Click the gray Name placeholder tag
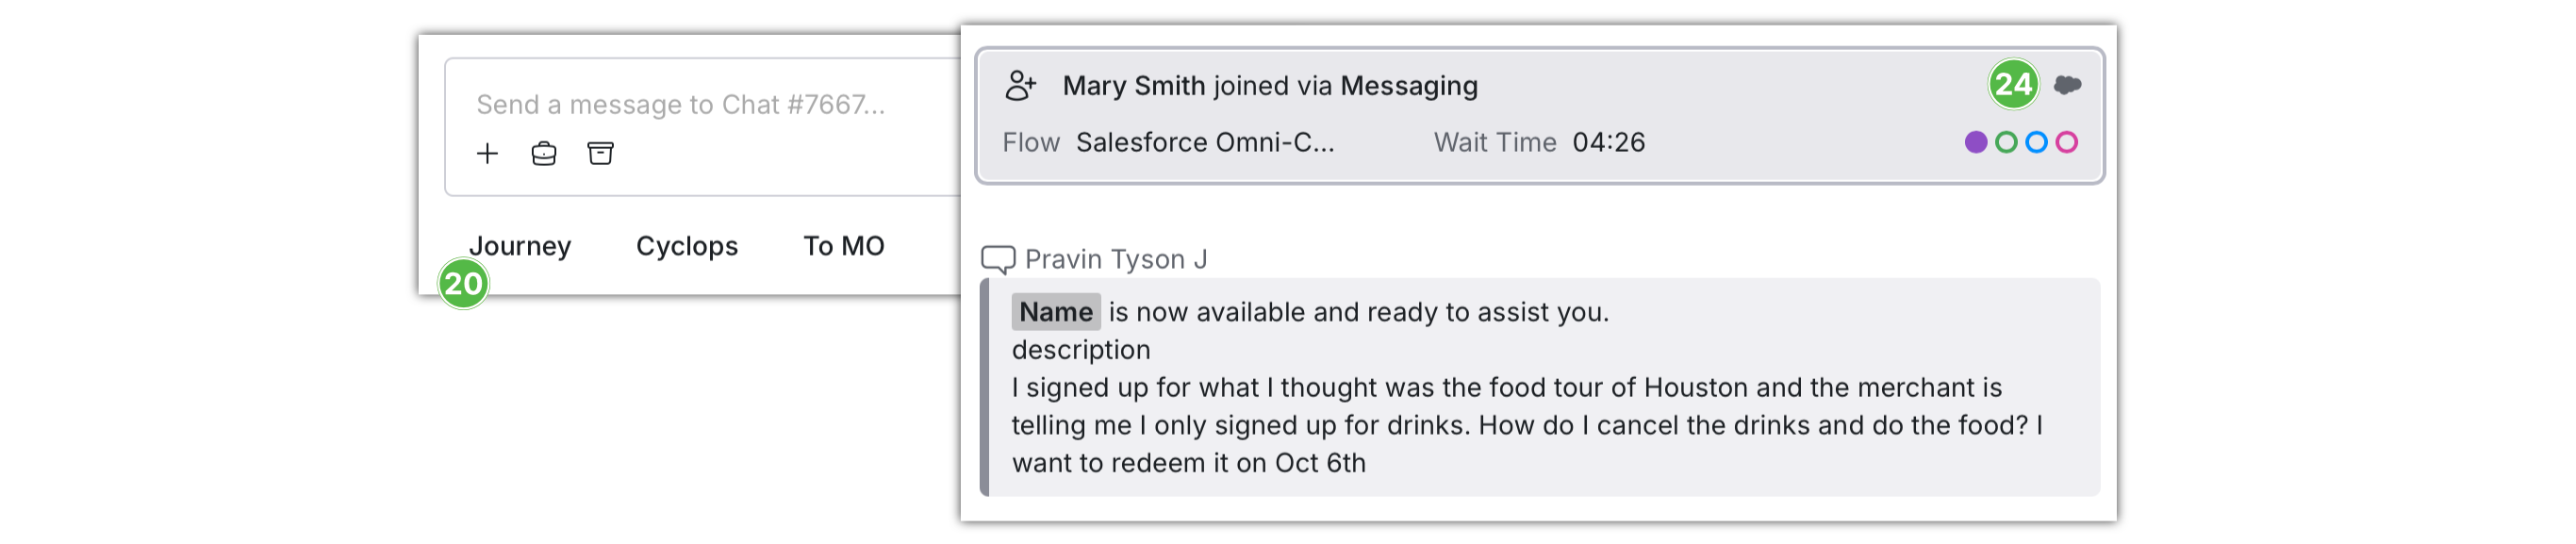Image resolution: width=2576 pixels, height=544 pixels. pyautogui.click(x=1055, y=312)
